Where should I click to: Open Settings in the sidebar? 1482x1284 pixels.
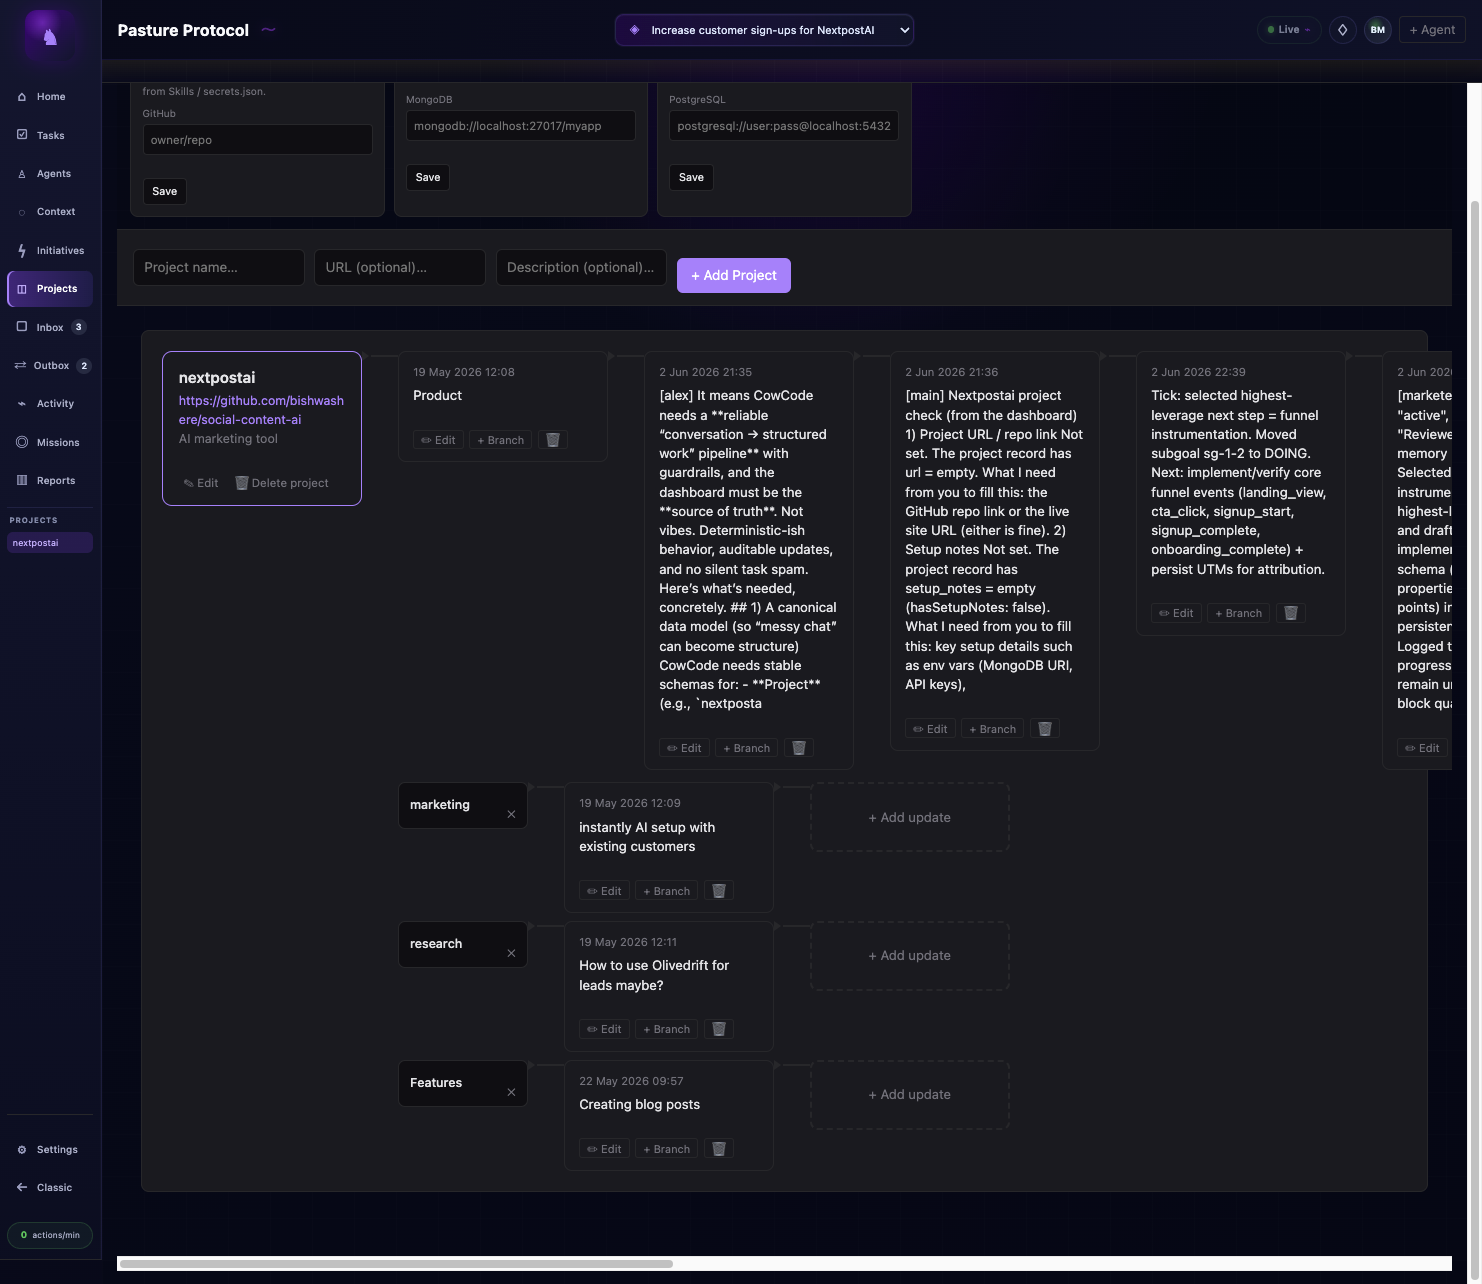(50, 1150)
